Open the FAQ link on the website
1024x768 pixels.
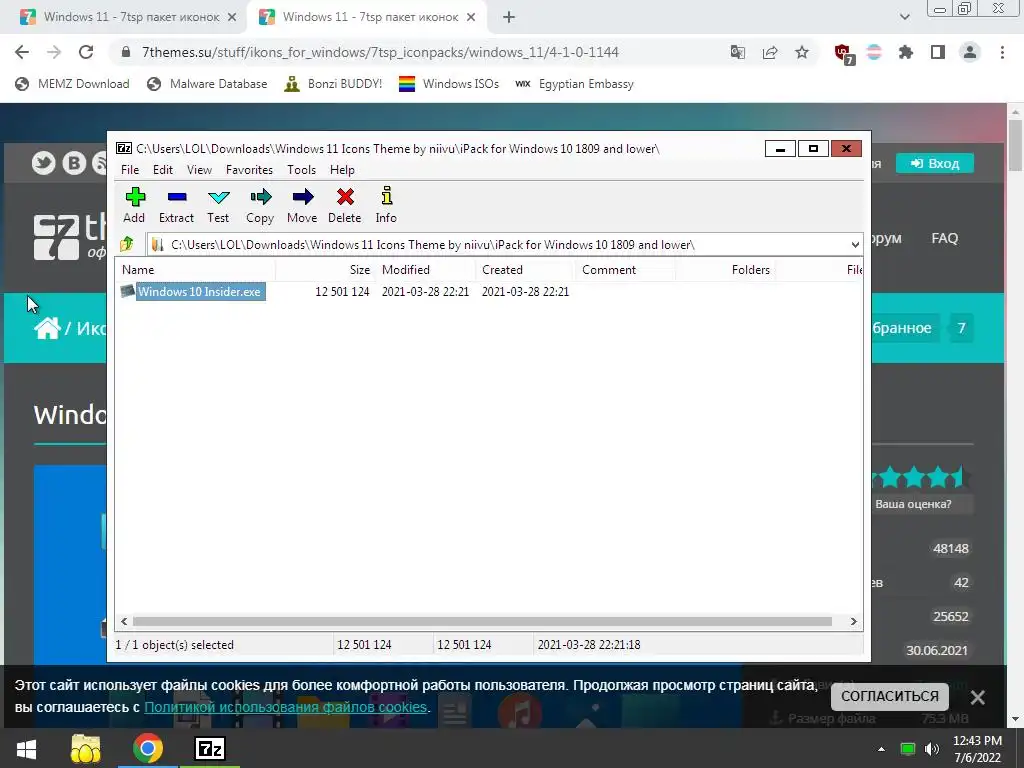[944, 238]
